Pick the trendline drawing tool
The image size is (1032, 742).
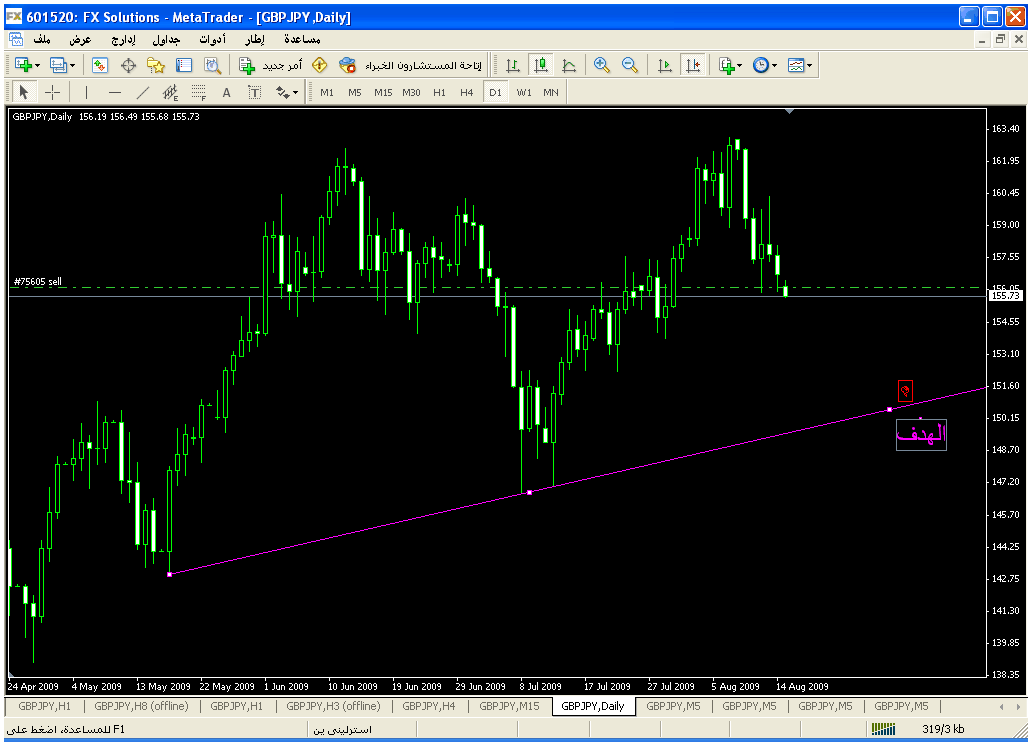[x=142, y=92]
